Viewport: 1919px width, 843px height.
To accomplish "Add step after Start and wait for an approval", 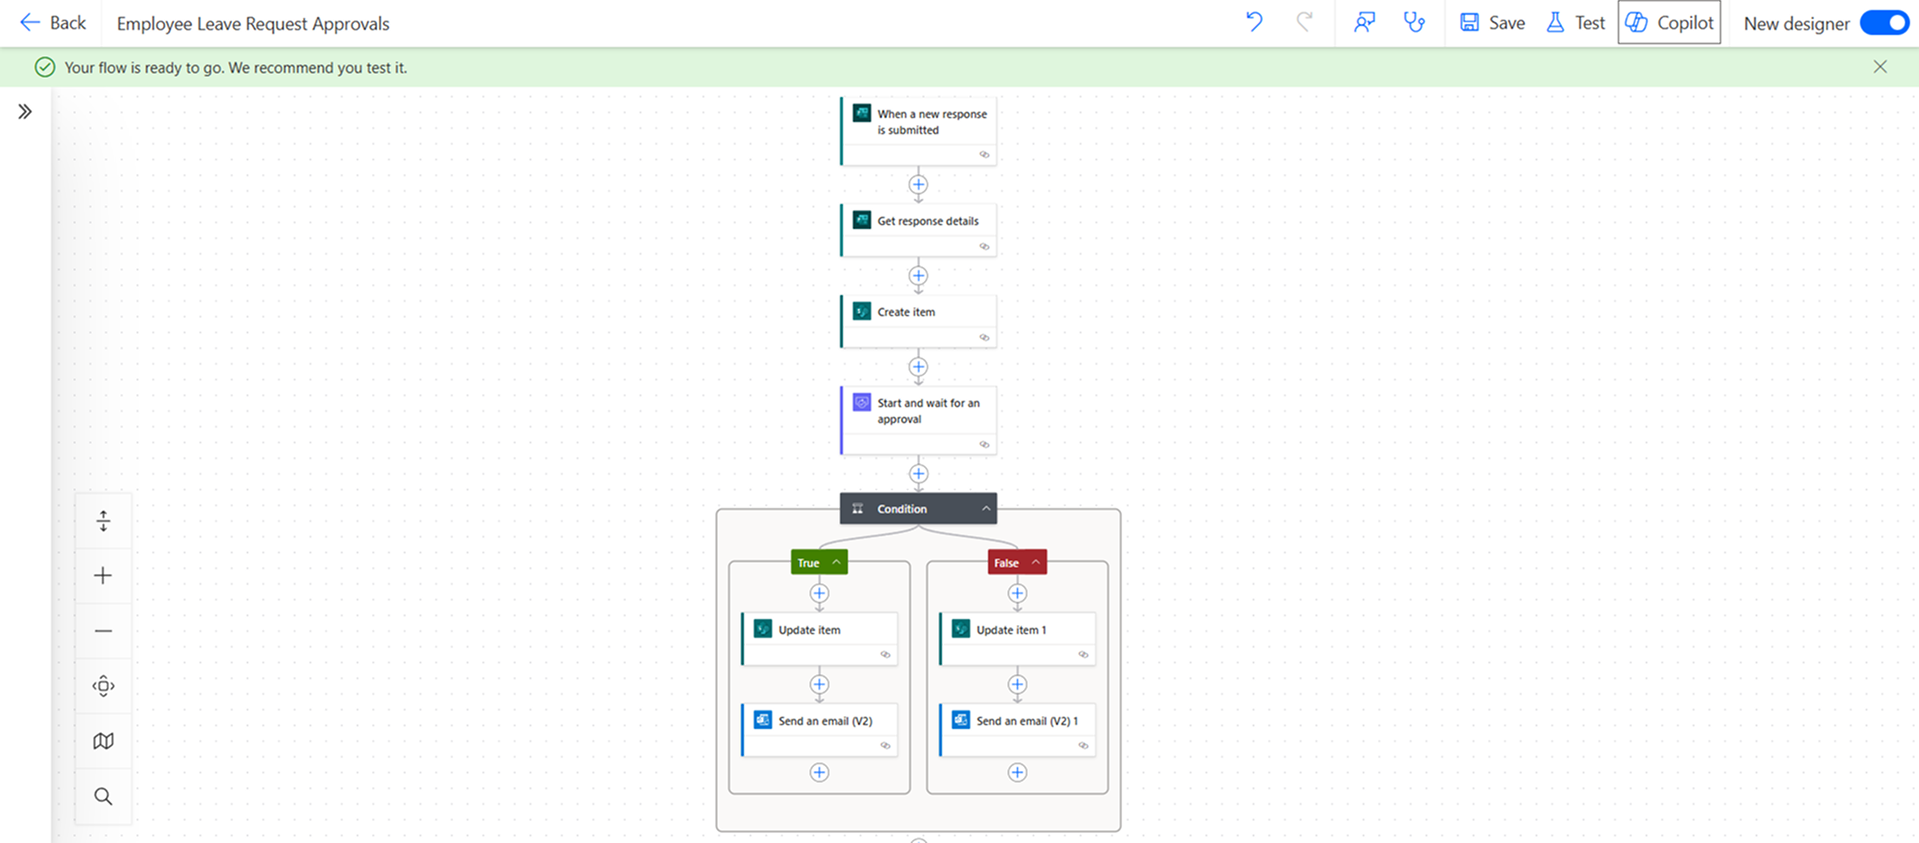I will click(918, 474).
